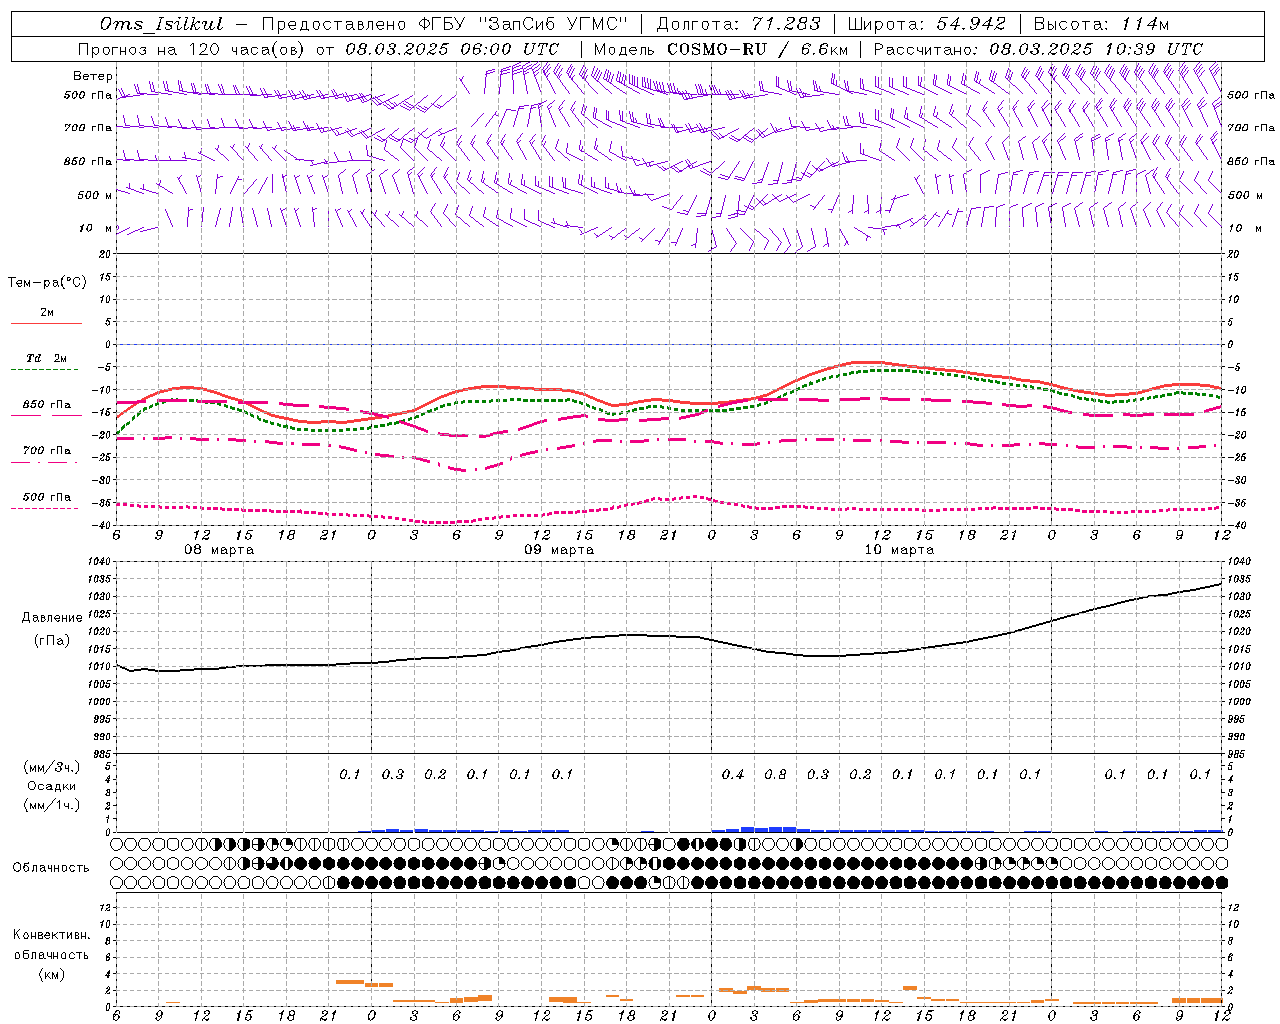The image size is (1280, 1024).
Task: Click the provider text ФГБУ "ЗапСиб УГМС"
Action: pos(522,24)
